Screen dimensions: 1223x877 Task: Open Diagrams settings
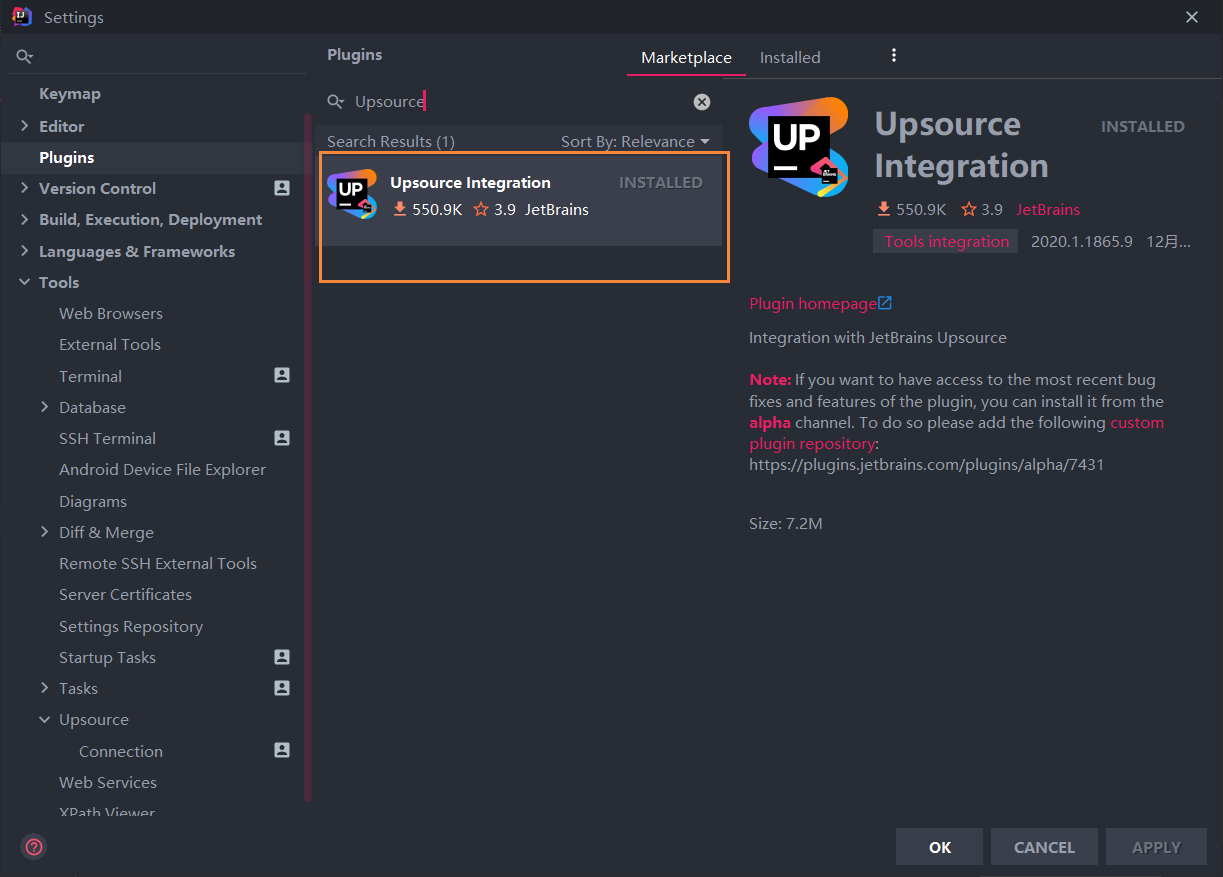93,501
